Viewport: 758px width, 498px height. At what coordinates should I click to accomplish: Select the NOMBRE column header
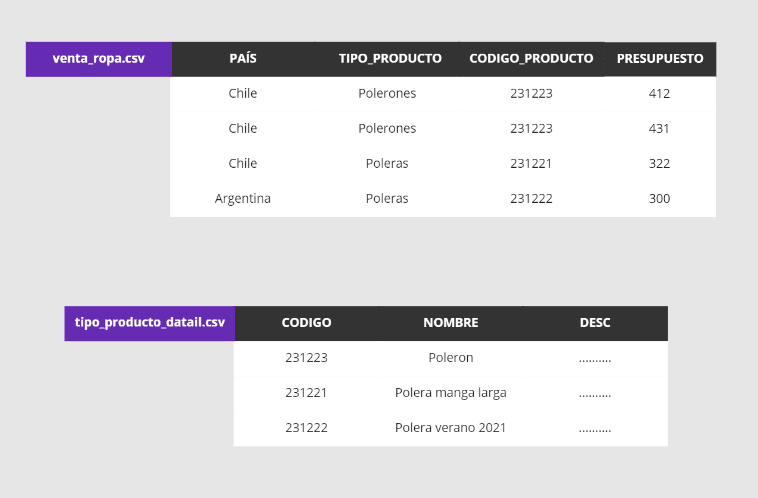[x=451, y=323]
